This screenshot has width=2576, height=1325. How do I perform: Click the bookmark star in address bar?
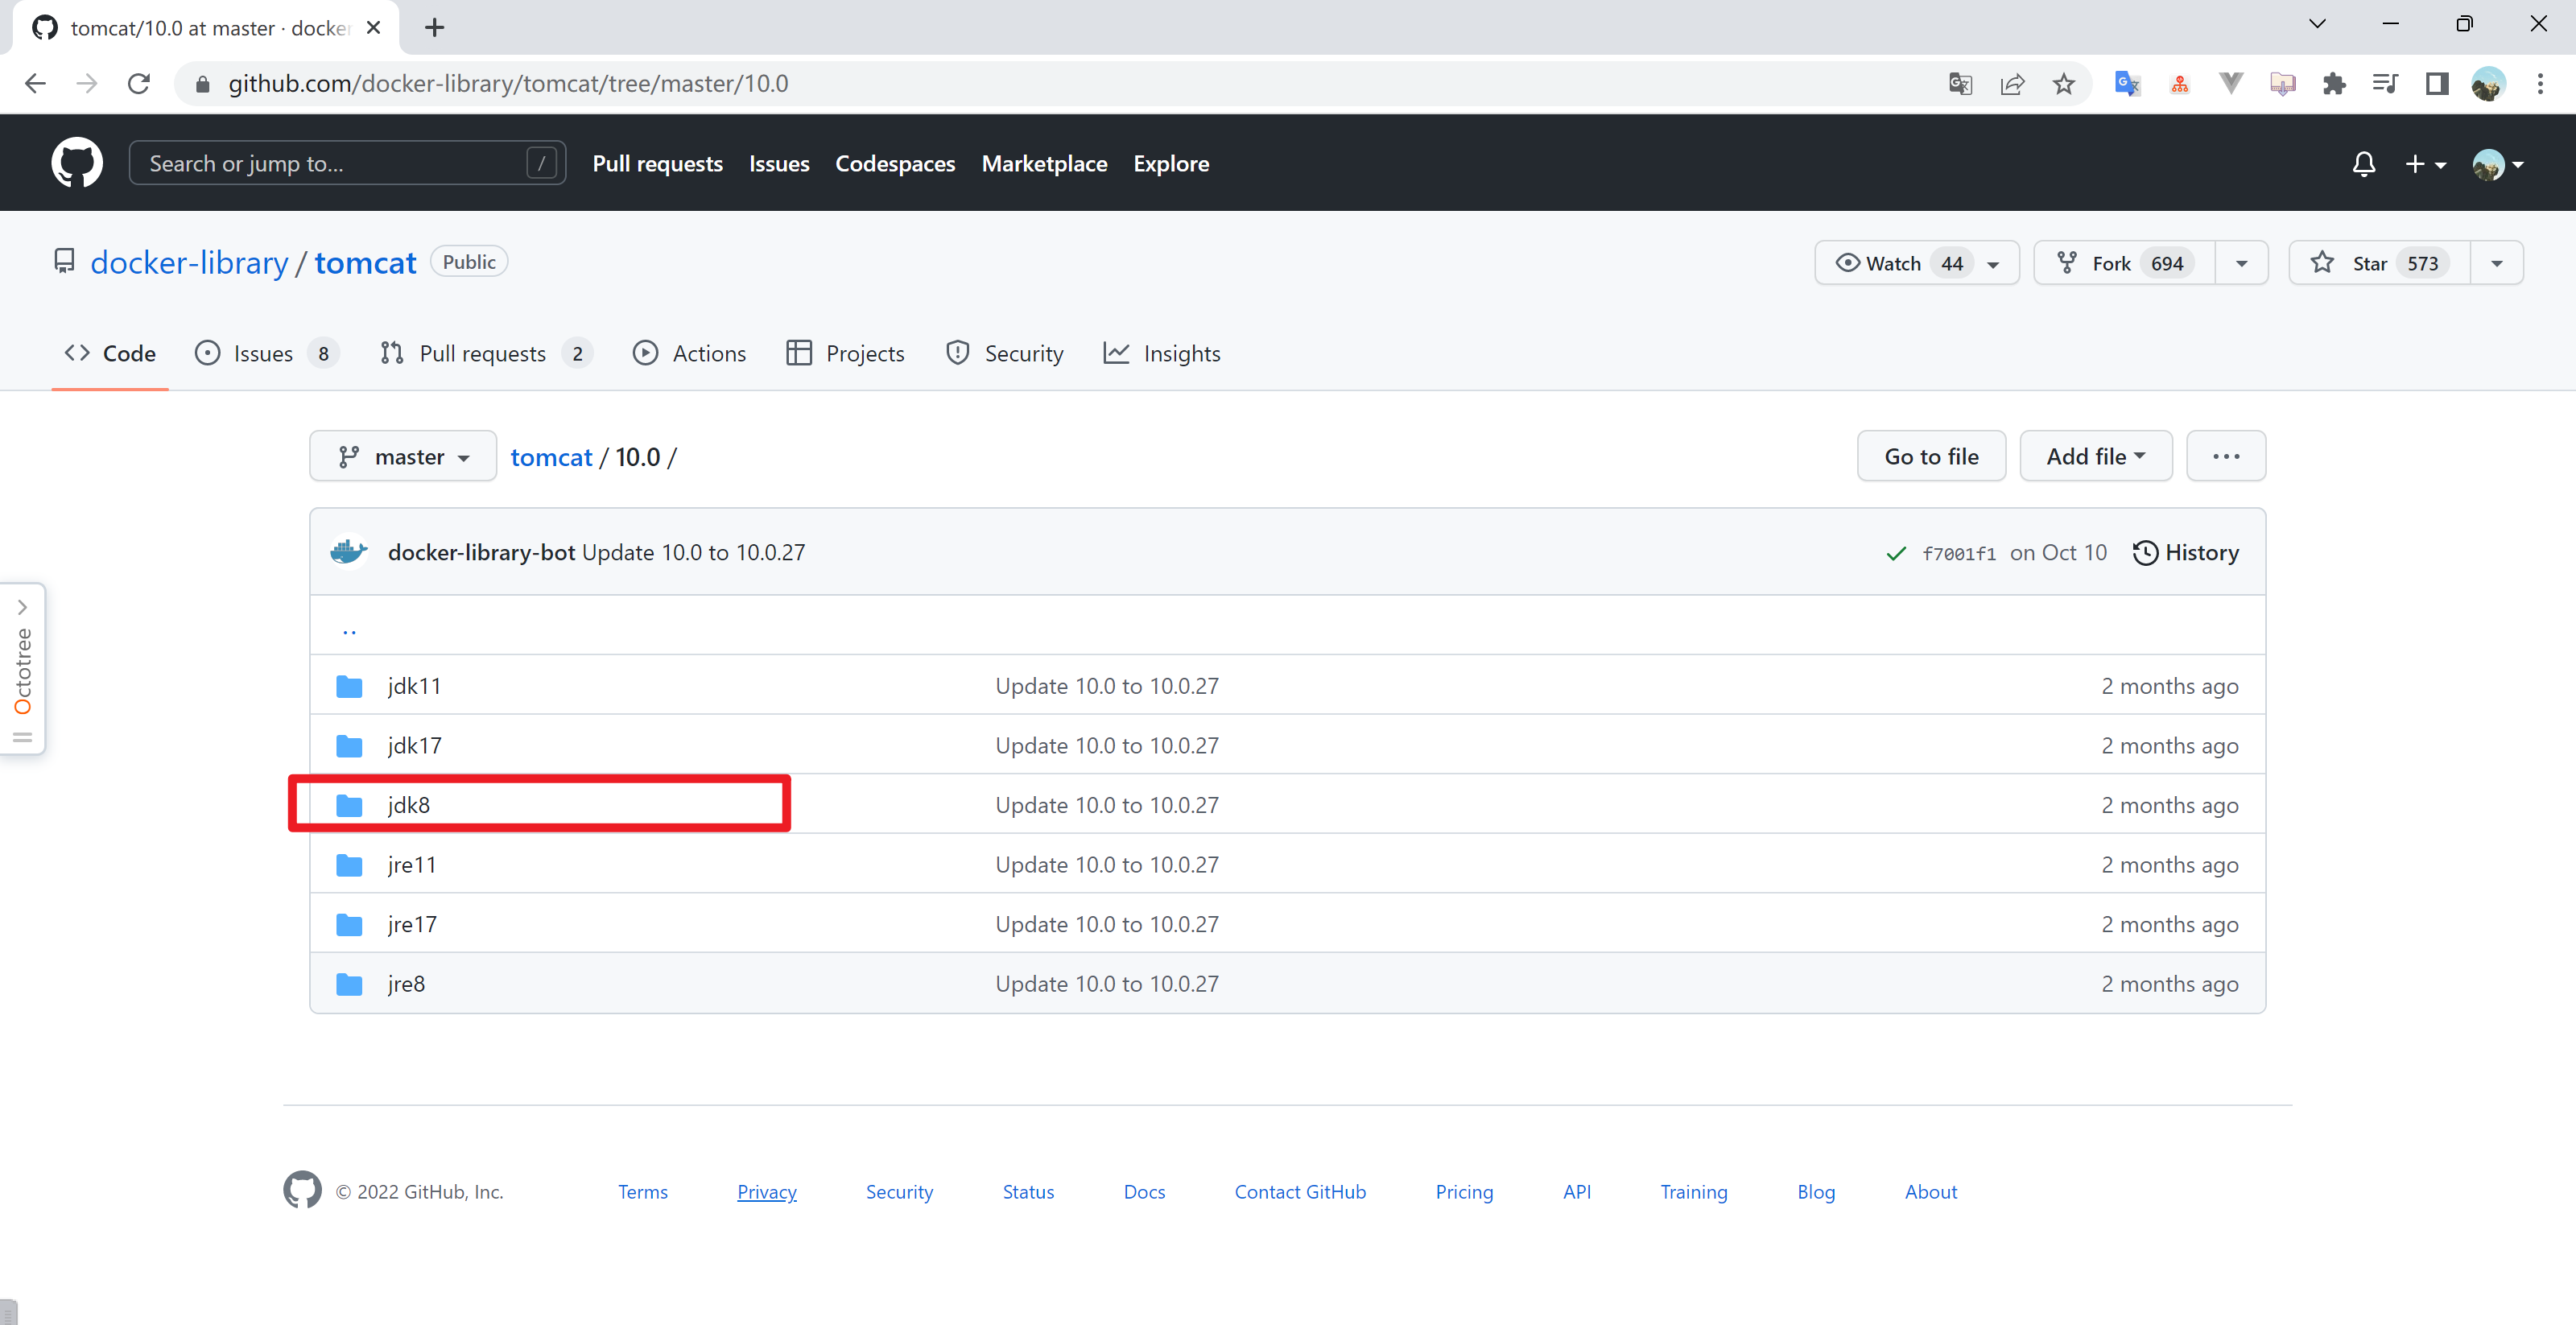pos(2063,84)
